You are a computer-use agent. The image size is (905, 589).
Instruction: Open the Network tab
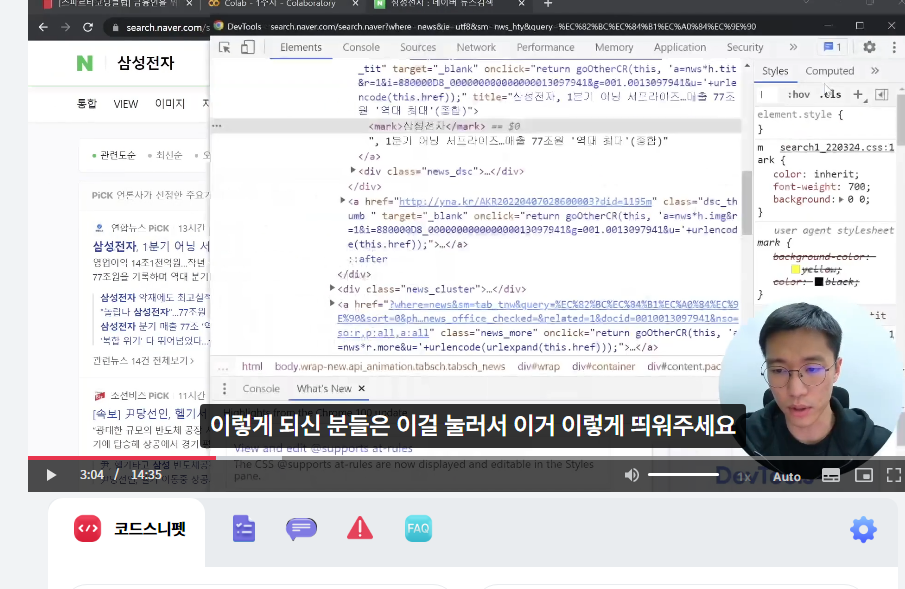(x=476, y=47)
